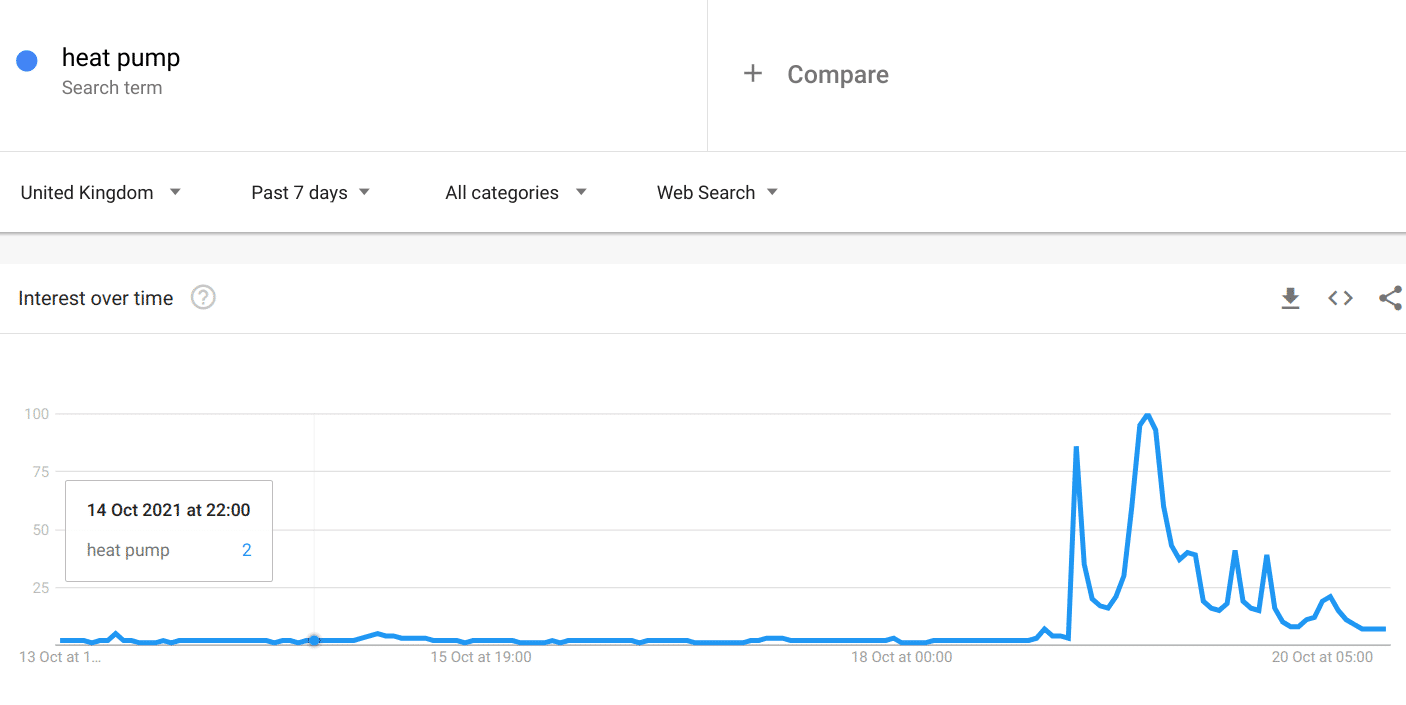Viewport: 1406px width, 705px height.
Task: Click the Interest over time heading
Action: point(96,298)
